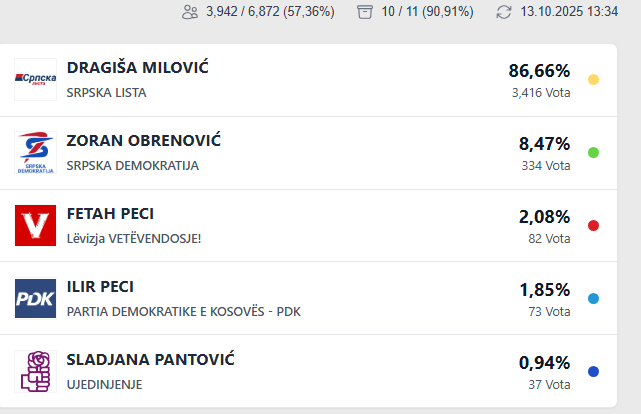This screenshot has height=414, width=641.
Task: Click the Vetëvendosje red V logo
Action: (35, 225)
